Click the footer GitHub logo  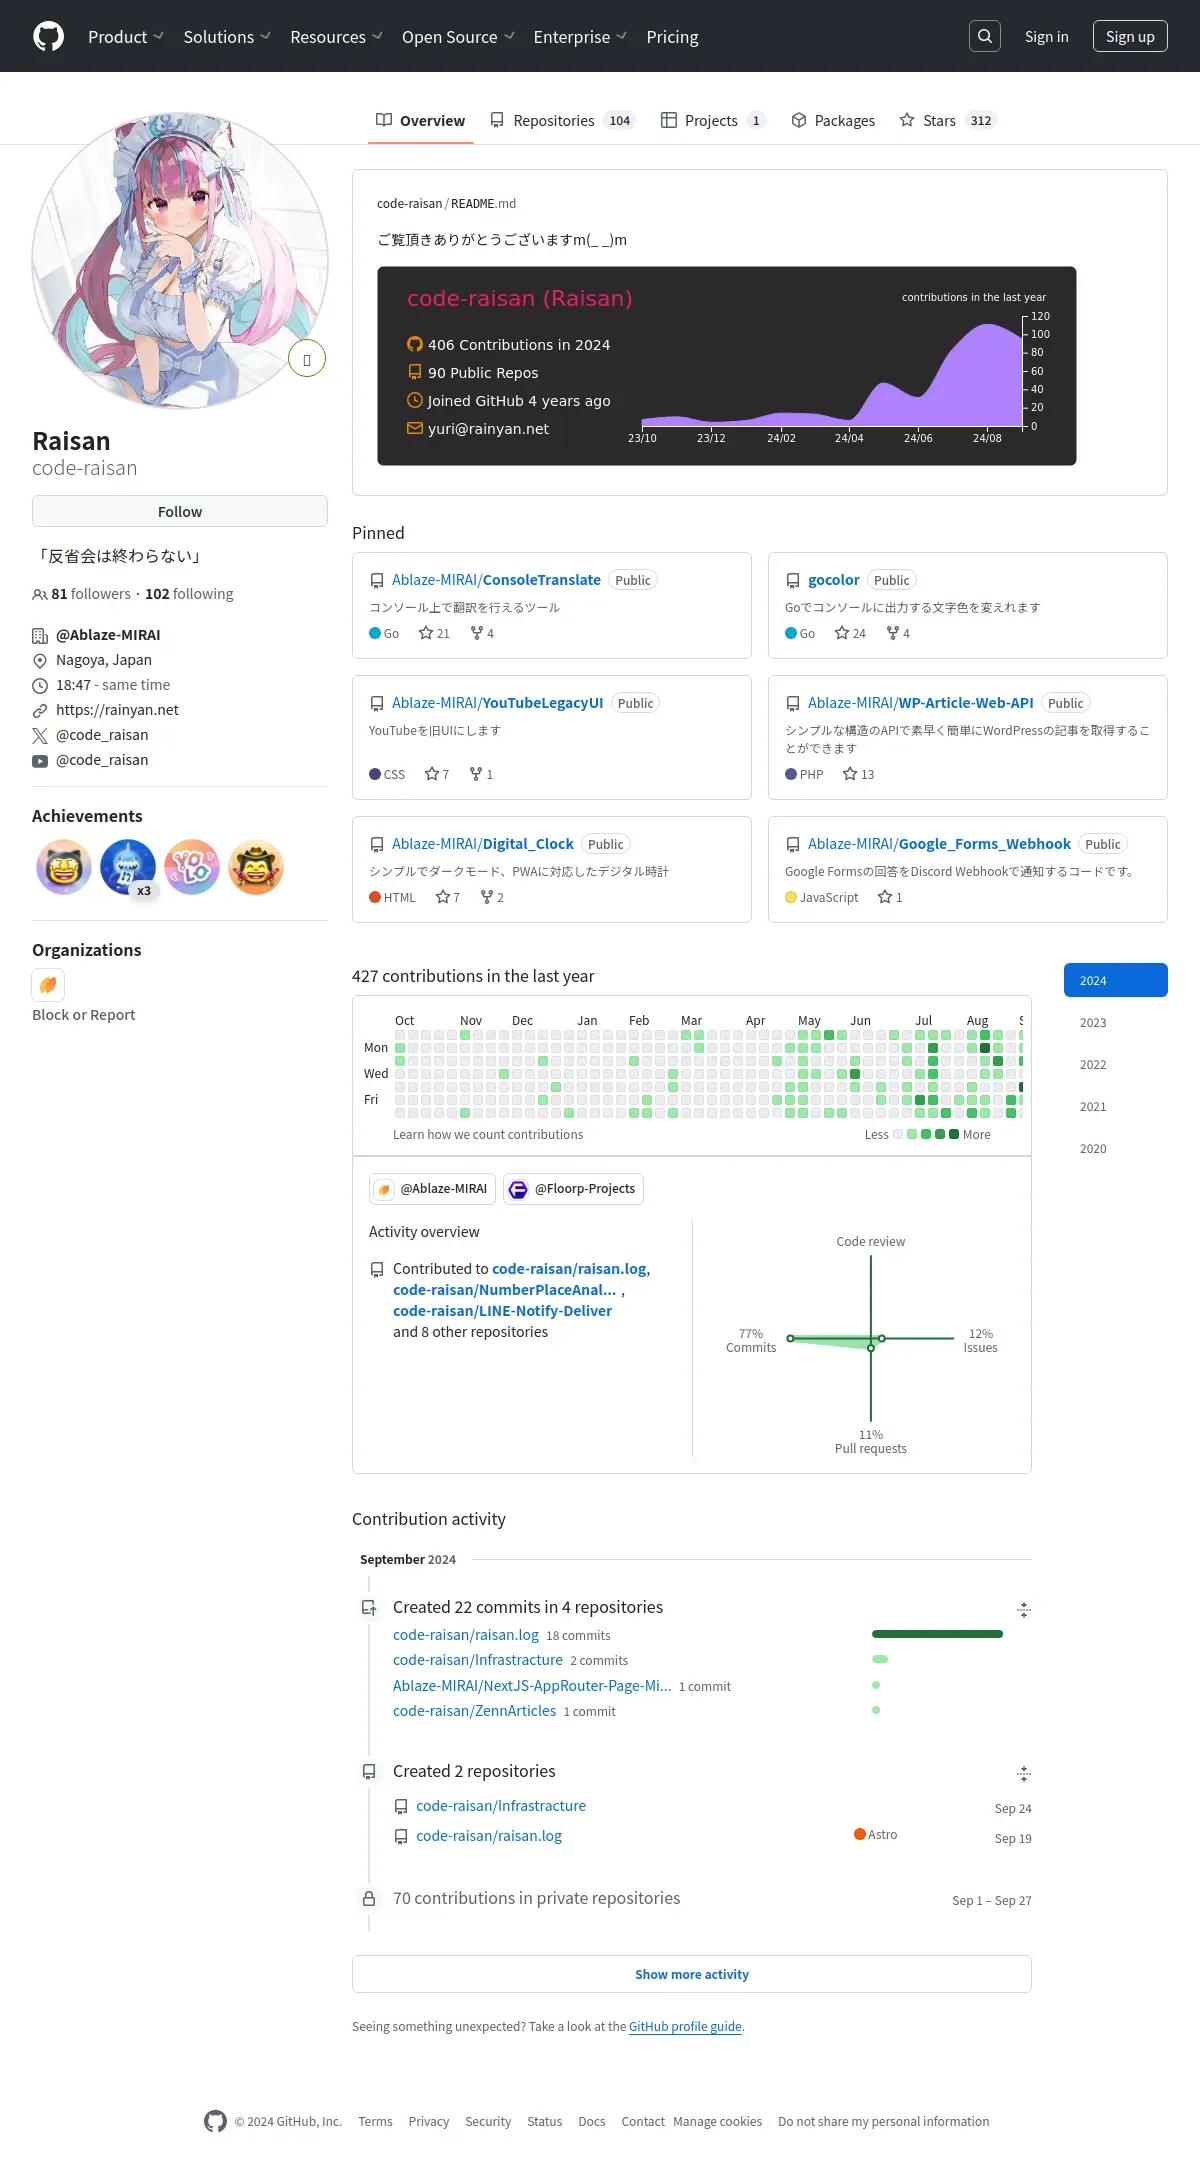[215, 2121]
